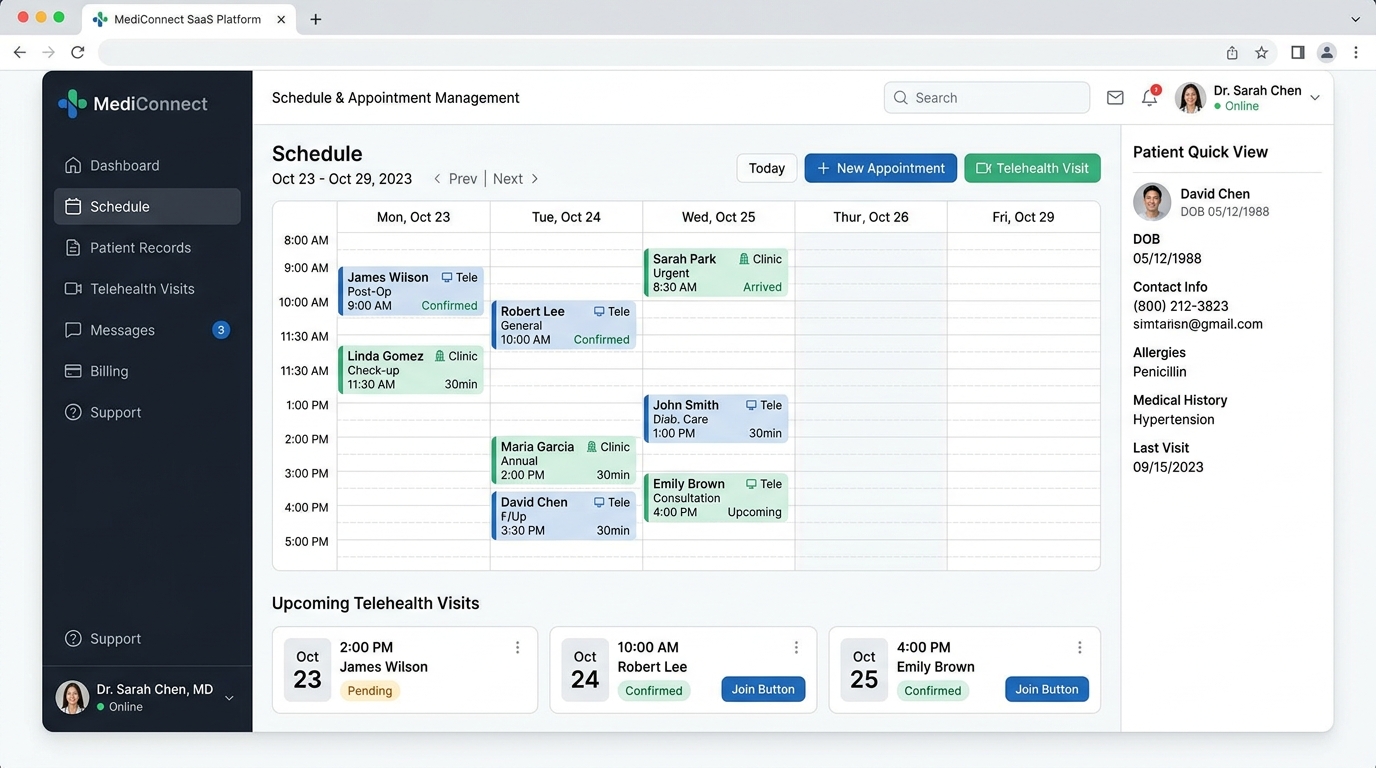The width and height of the screenshot is (1376, 768).
Task: Open the upper Support sidebar item
Action: pos(147,412)
